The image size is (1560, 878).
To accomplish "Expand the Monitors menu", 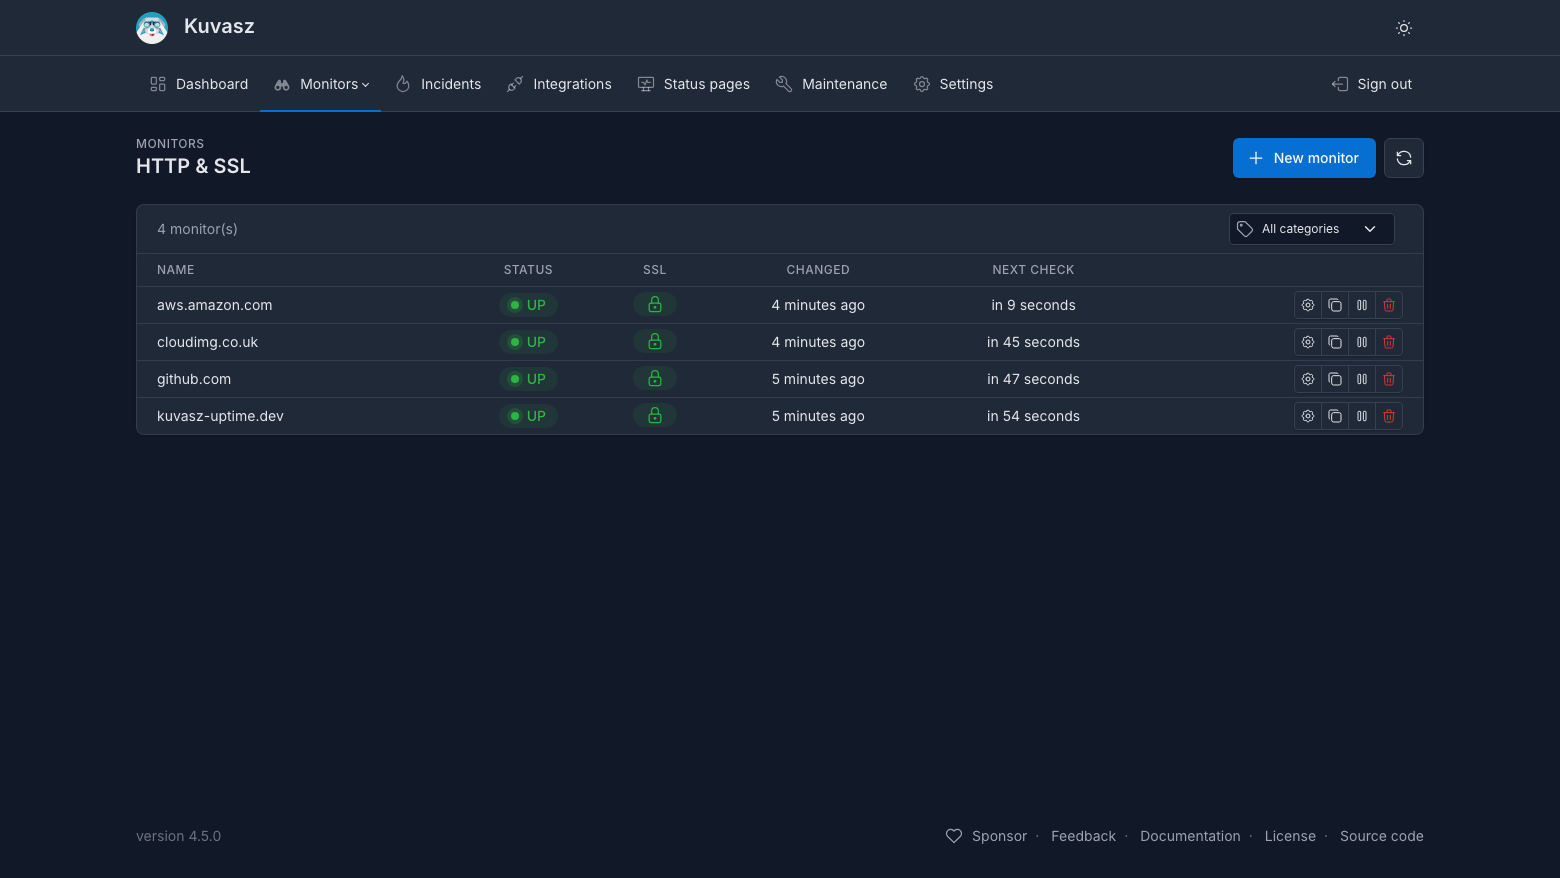I will coord(321,84).
